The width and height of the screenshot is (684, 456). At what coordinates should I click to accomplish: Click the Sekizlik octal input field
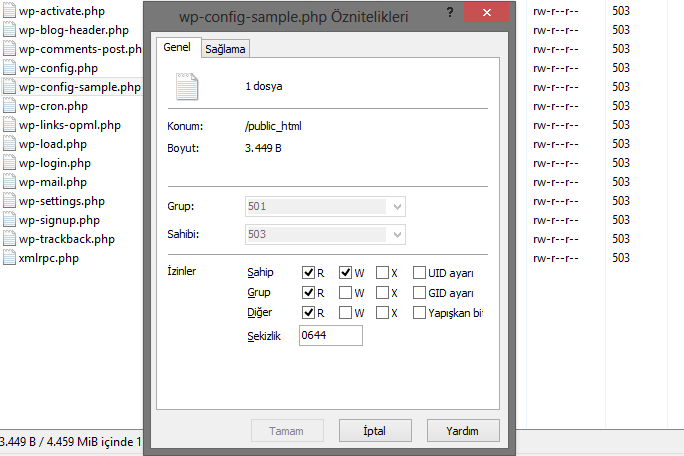(329, 336)
